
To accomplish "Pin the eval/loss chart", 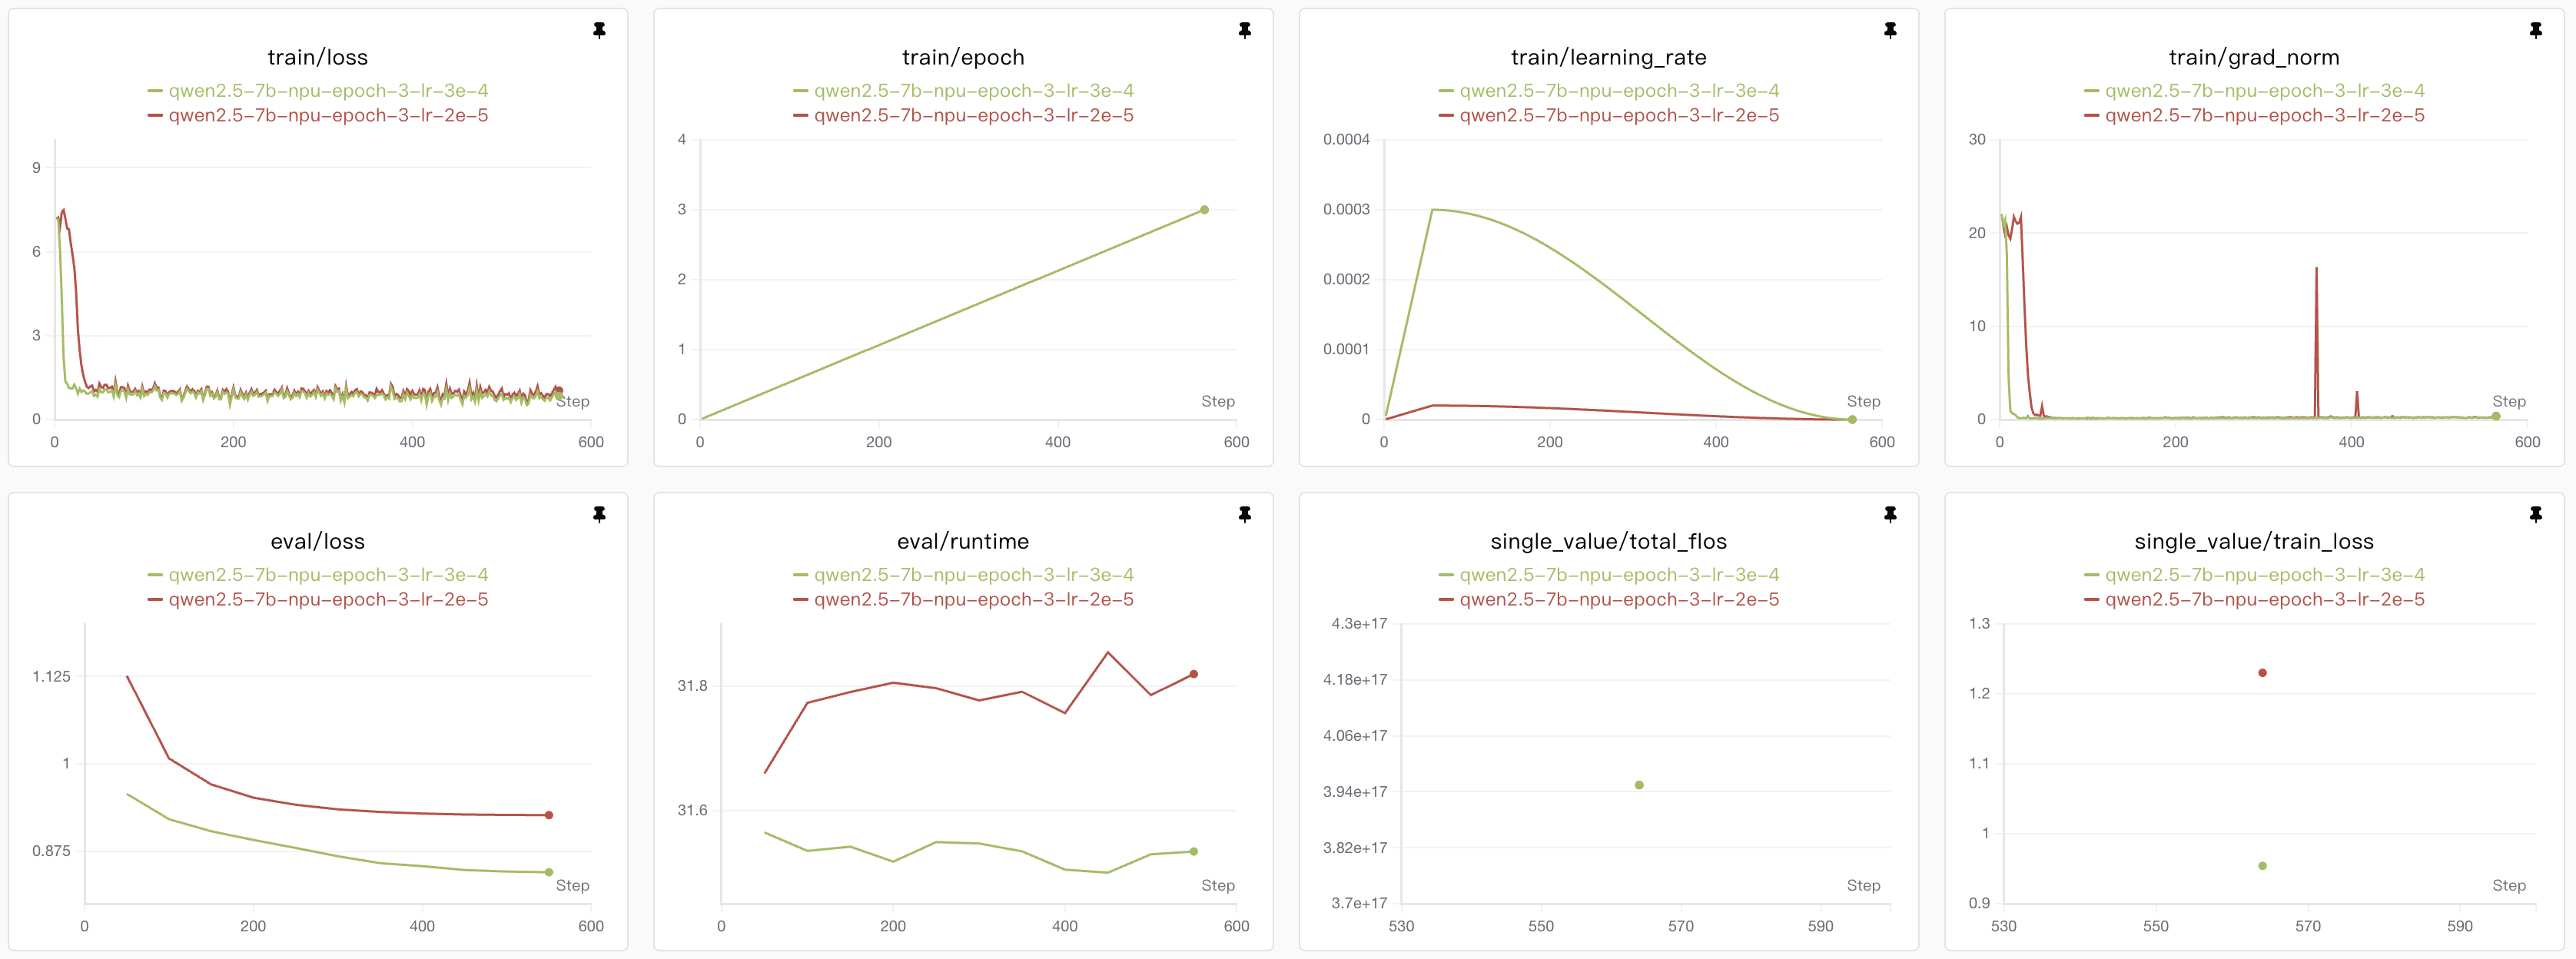I will pyautogui.click(x=599, y=514).
